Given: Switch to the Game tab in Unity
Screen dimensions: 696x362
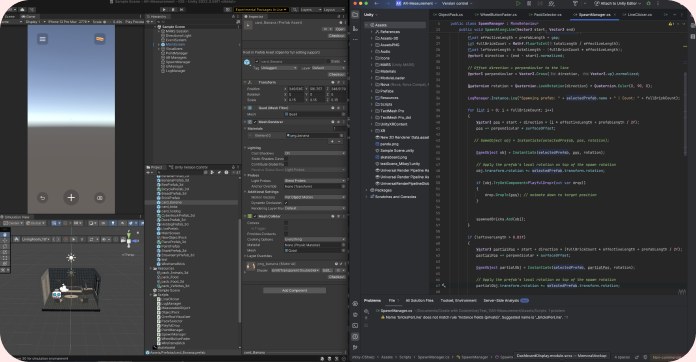Looking at the screenshot, I should [x=30, y=17].
